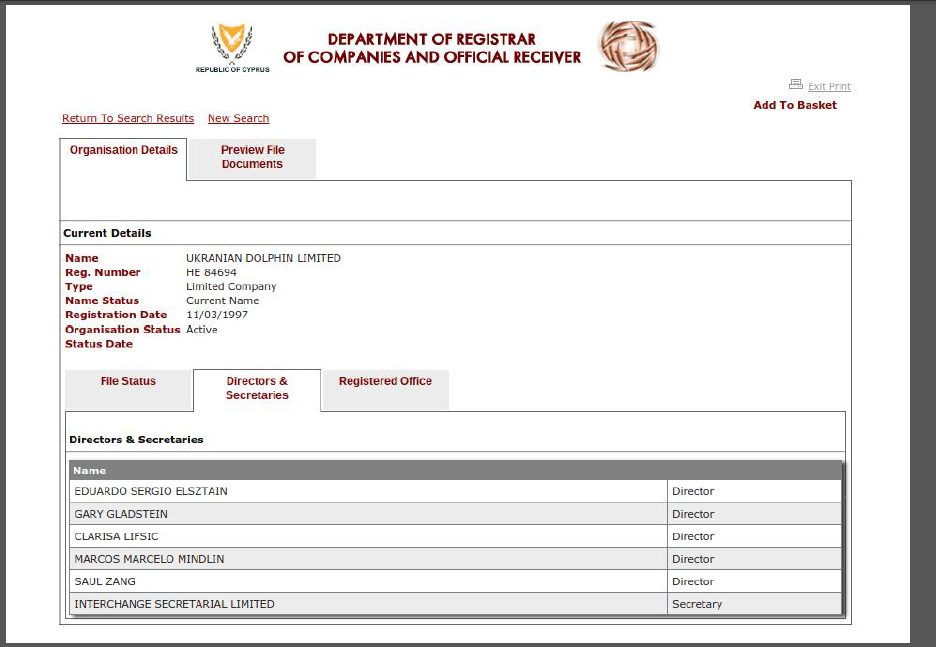Select the Interchange Secretarial Limited row
Image resolution: width=936 pixels, height=647 pixels.
(174, 604)
